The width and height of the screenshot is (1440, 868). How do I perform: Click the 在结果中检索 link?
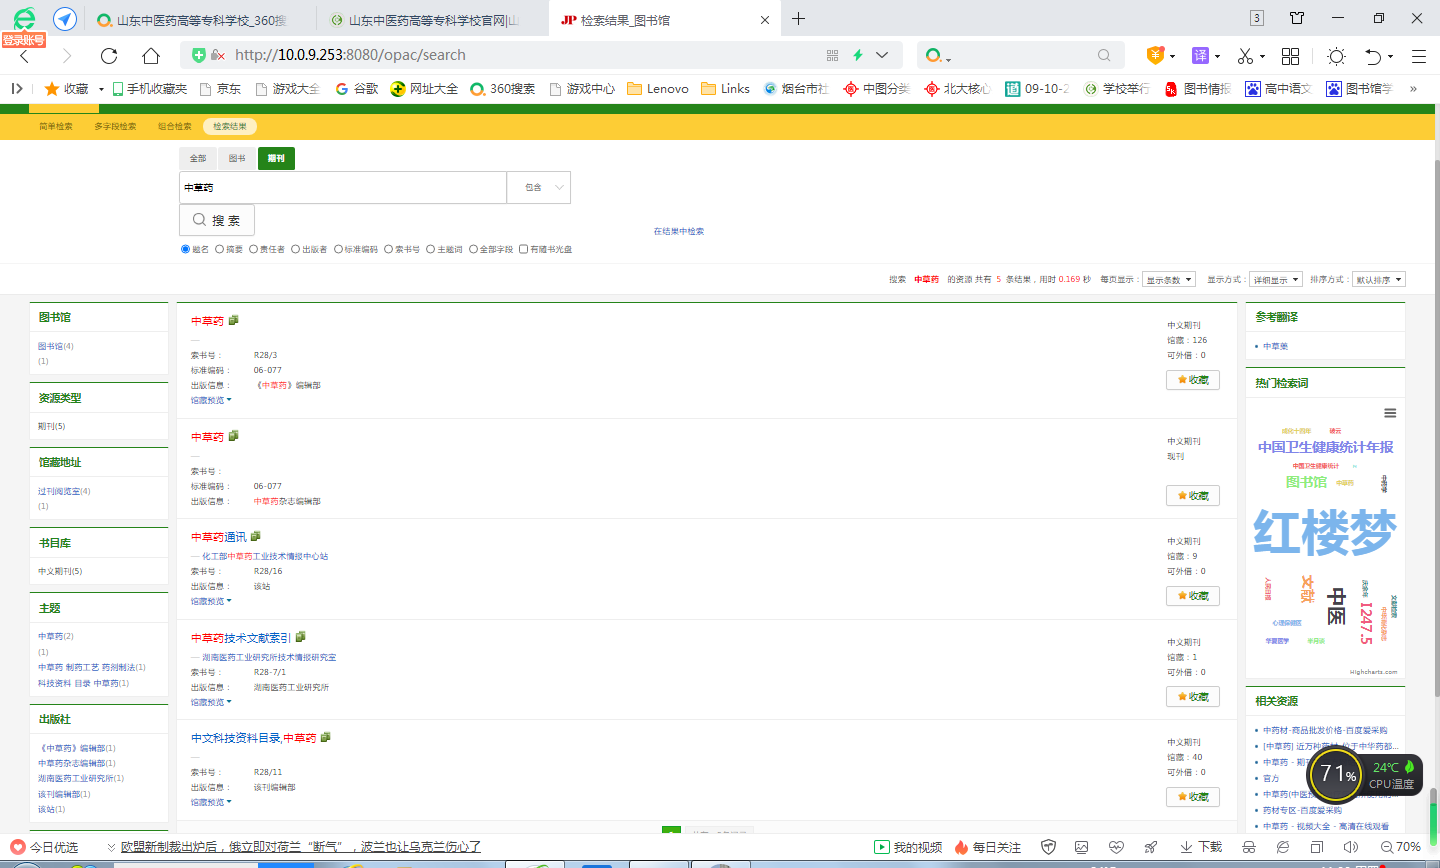679,231
